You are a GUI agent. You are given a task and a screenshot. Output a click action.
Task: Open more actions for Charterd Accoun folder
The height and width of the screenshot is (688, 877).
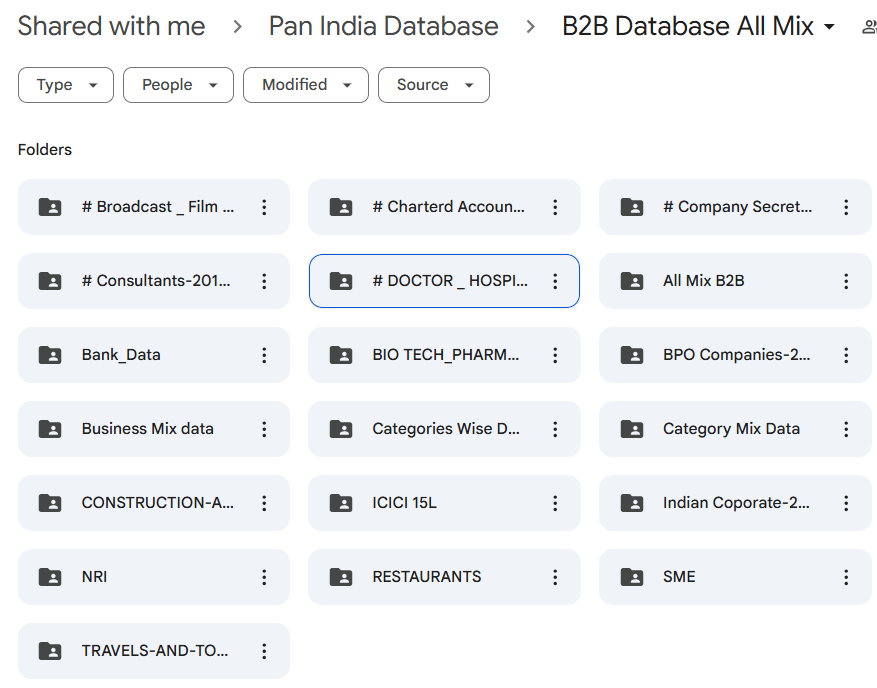click(555, 207)
